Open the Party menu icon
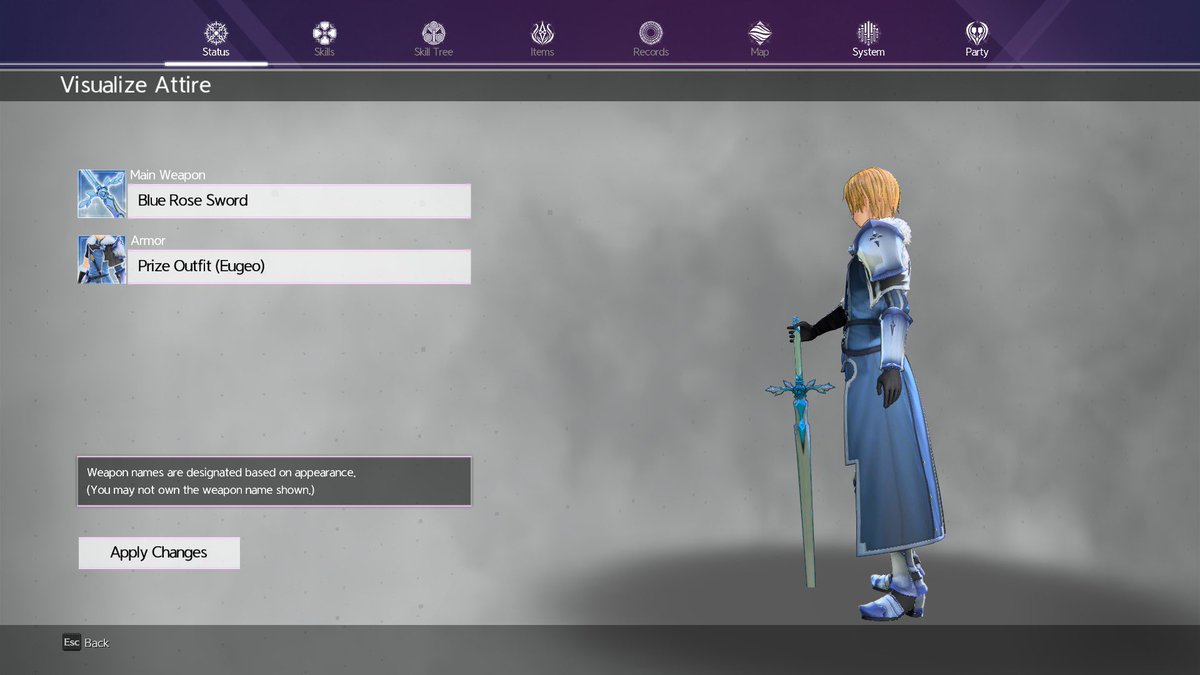Image resolution: width=1200 pixels, height=675 pixels. 977,32
